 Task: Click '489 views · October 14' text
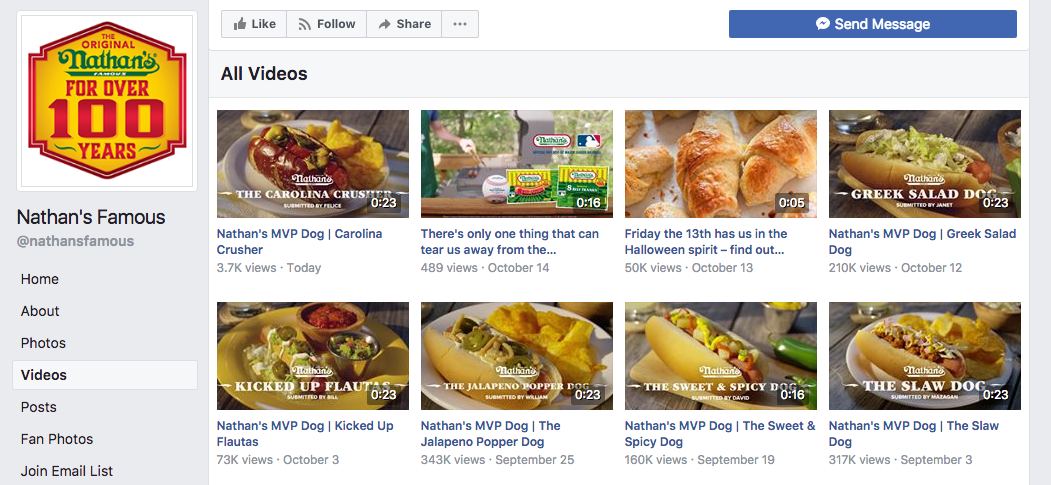(x=485, y=268)
